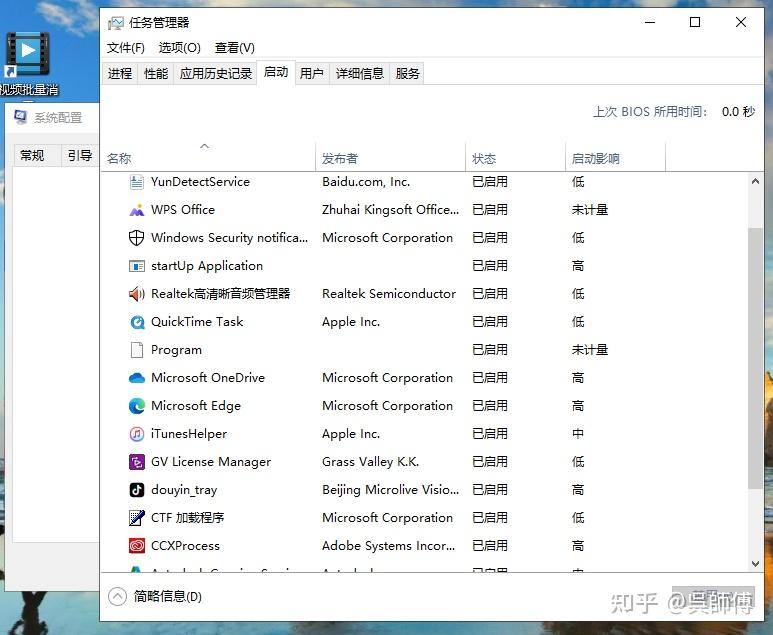
Task: Click the Task Manager title bar icon
Action: 116,23
